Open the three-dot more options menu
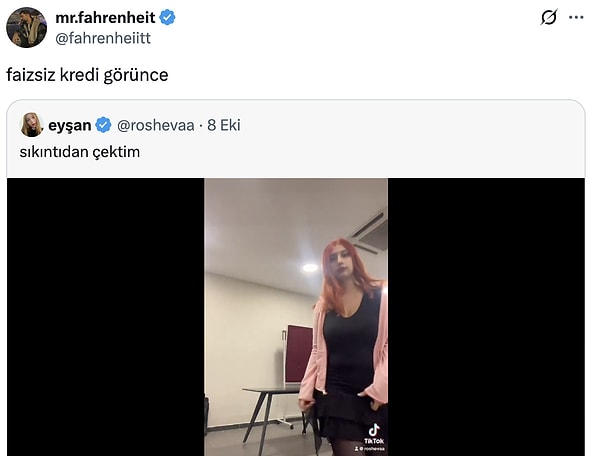This screenshot has width=600, height=456. tap(576, 18)
